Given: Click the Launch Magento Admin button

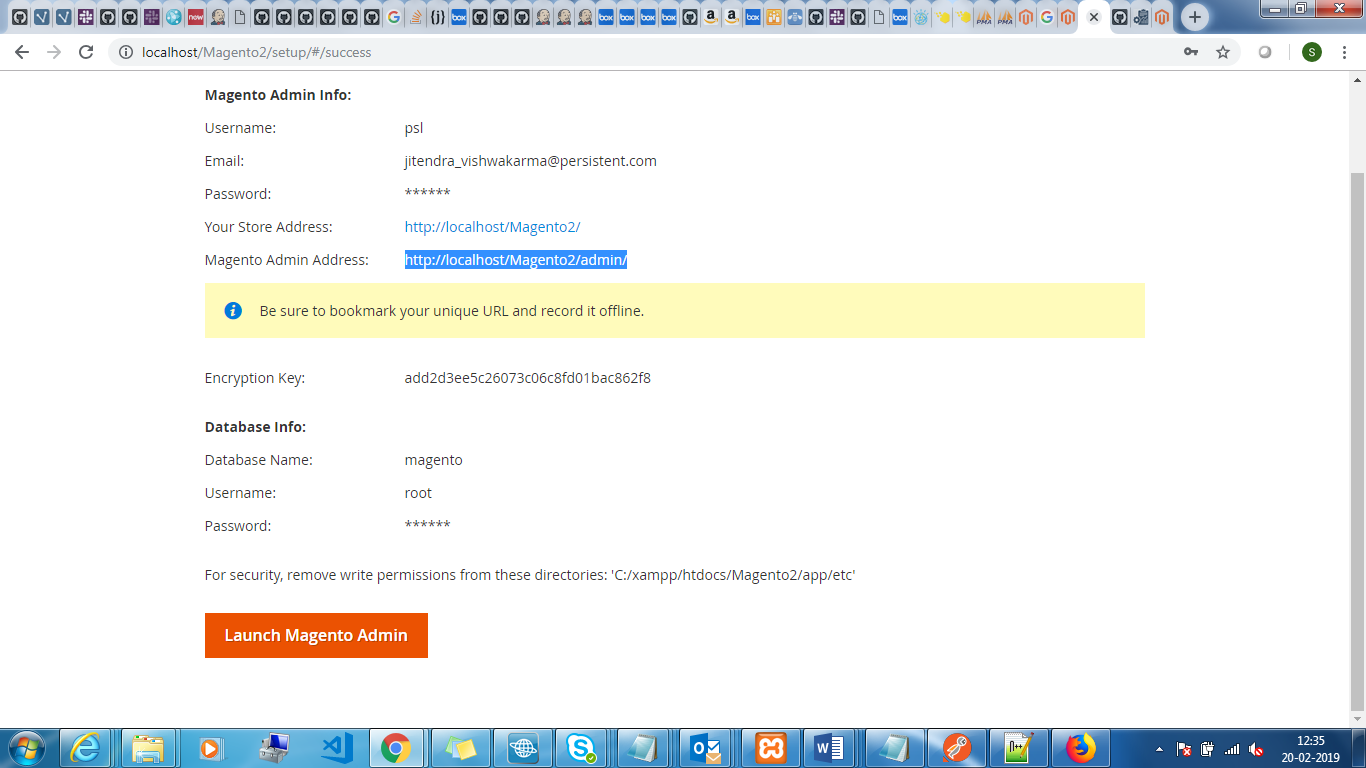Looking at the screenshot, I should pos(316,636).
